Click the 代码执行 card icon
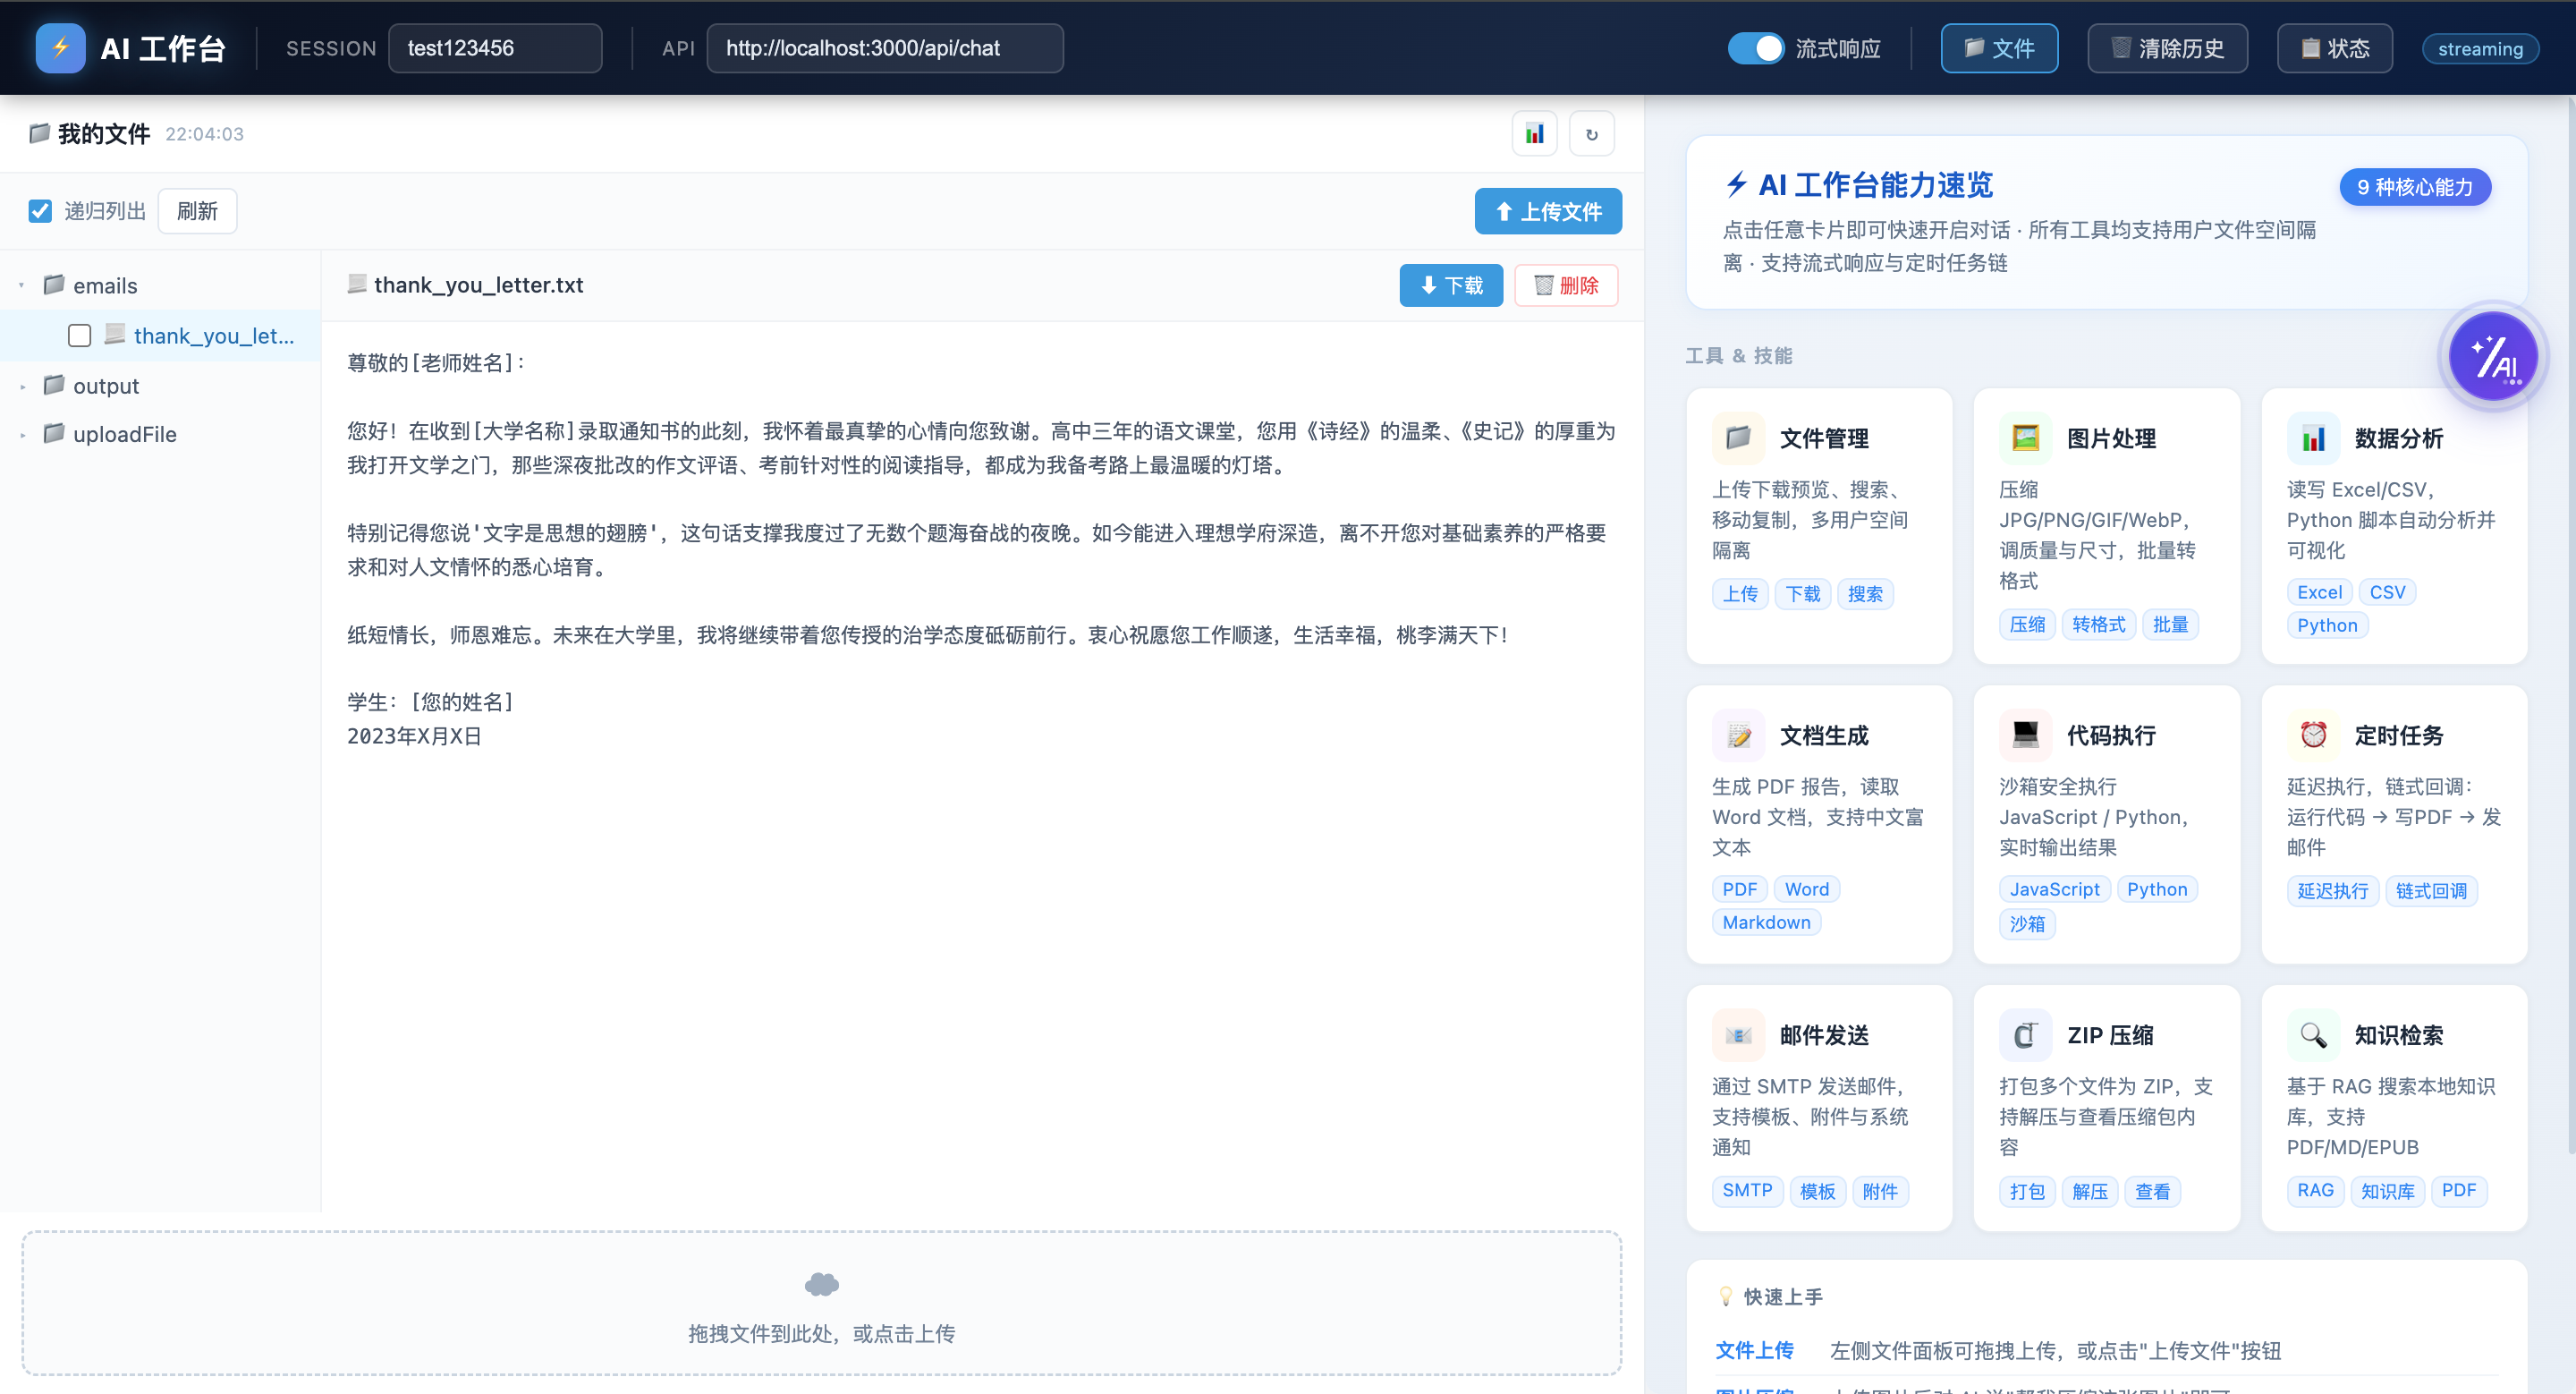Screen dimensions: 2576x1394 point(2024,735)
